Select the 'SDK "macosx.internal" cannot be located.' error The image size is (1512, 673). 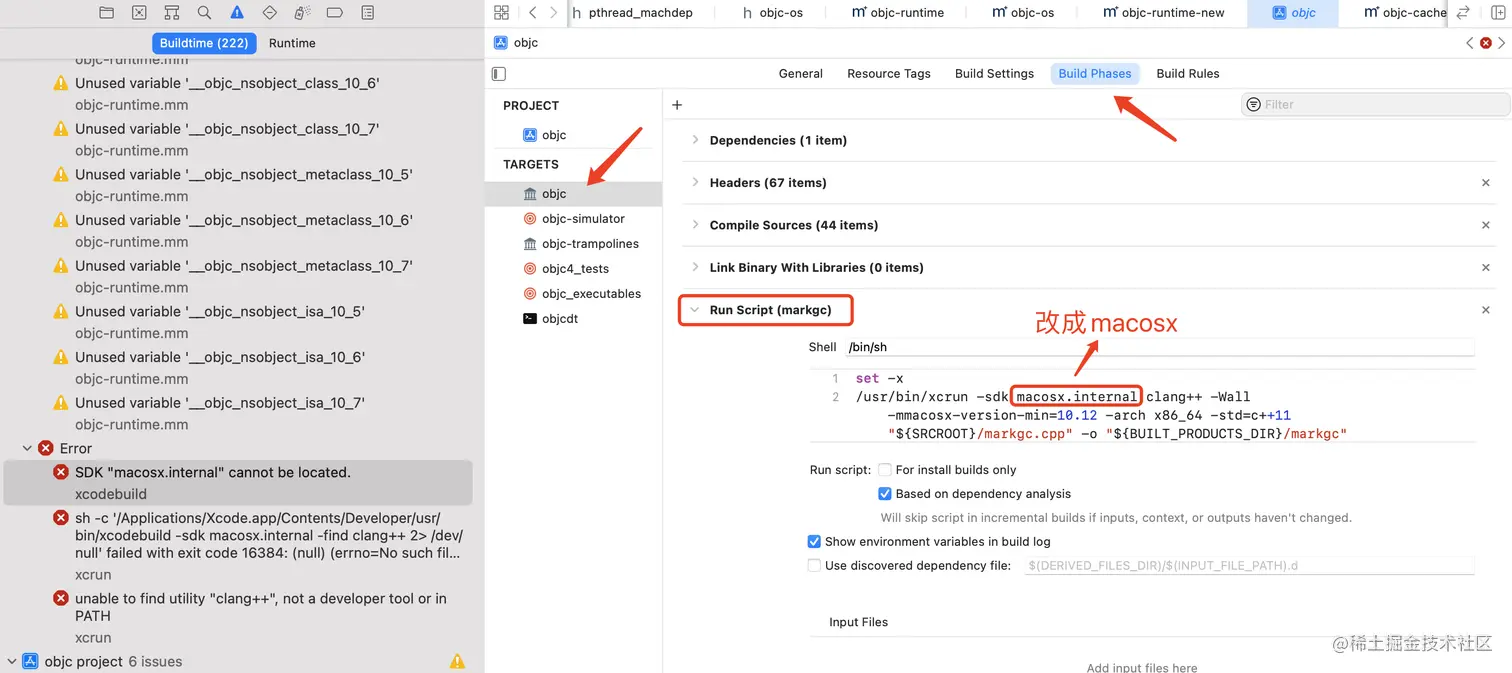click(238, 483)
